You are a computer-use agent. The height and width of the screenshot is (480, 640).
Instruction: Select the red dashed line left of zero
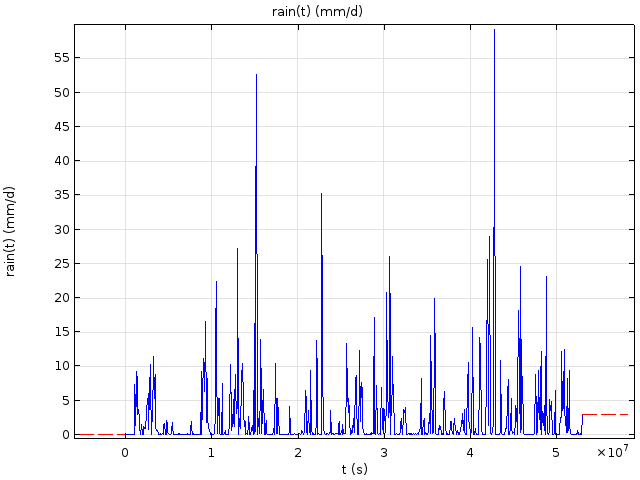100,434
